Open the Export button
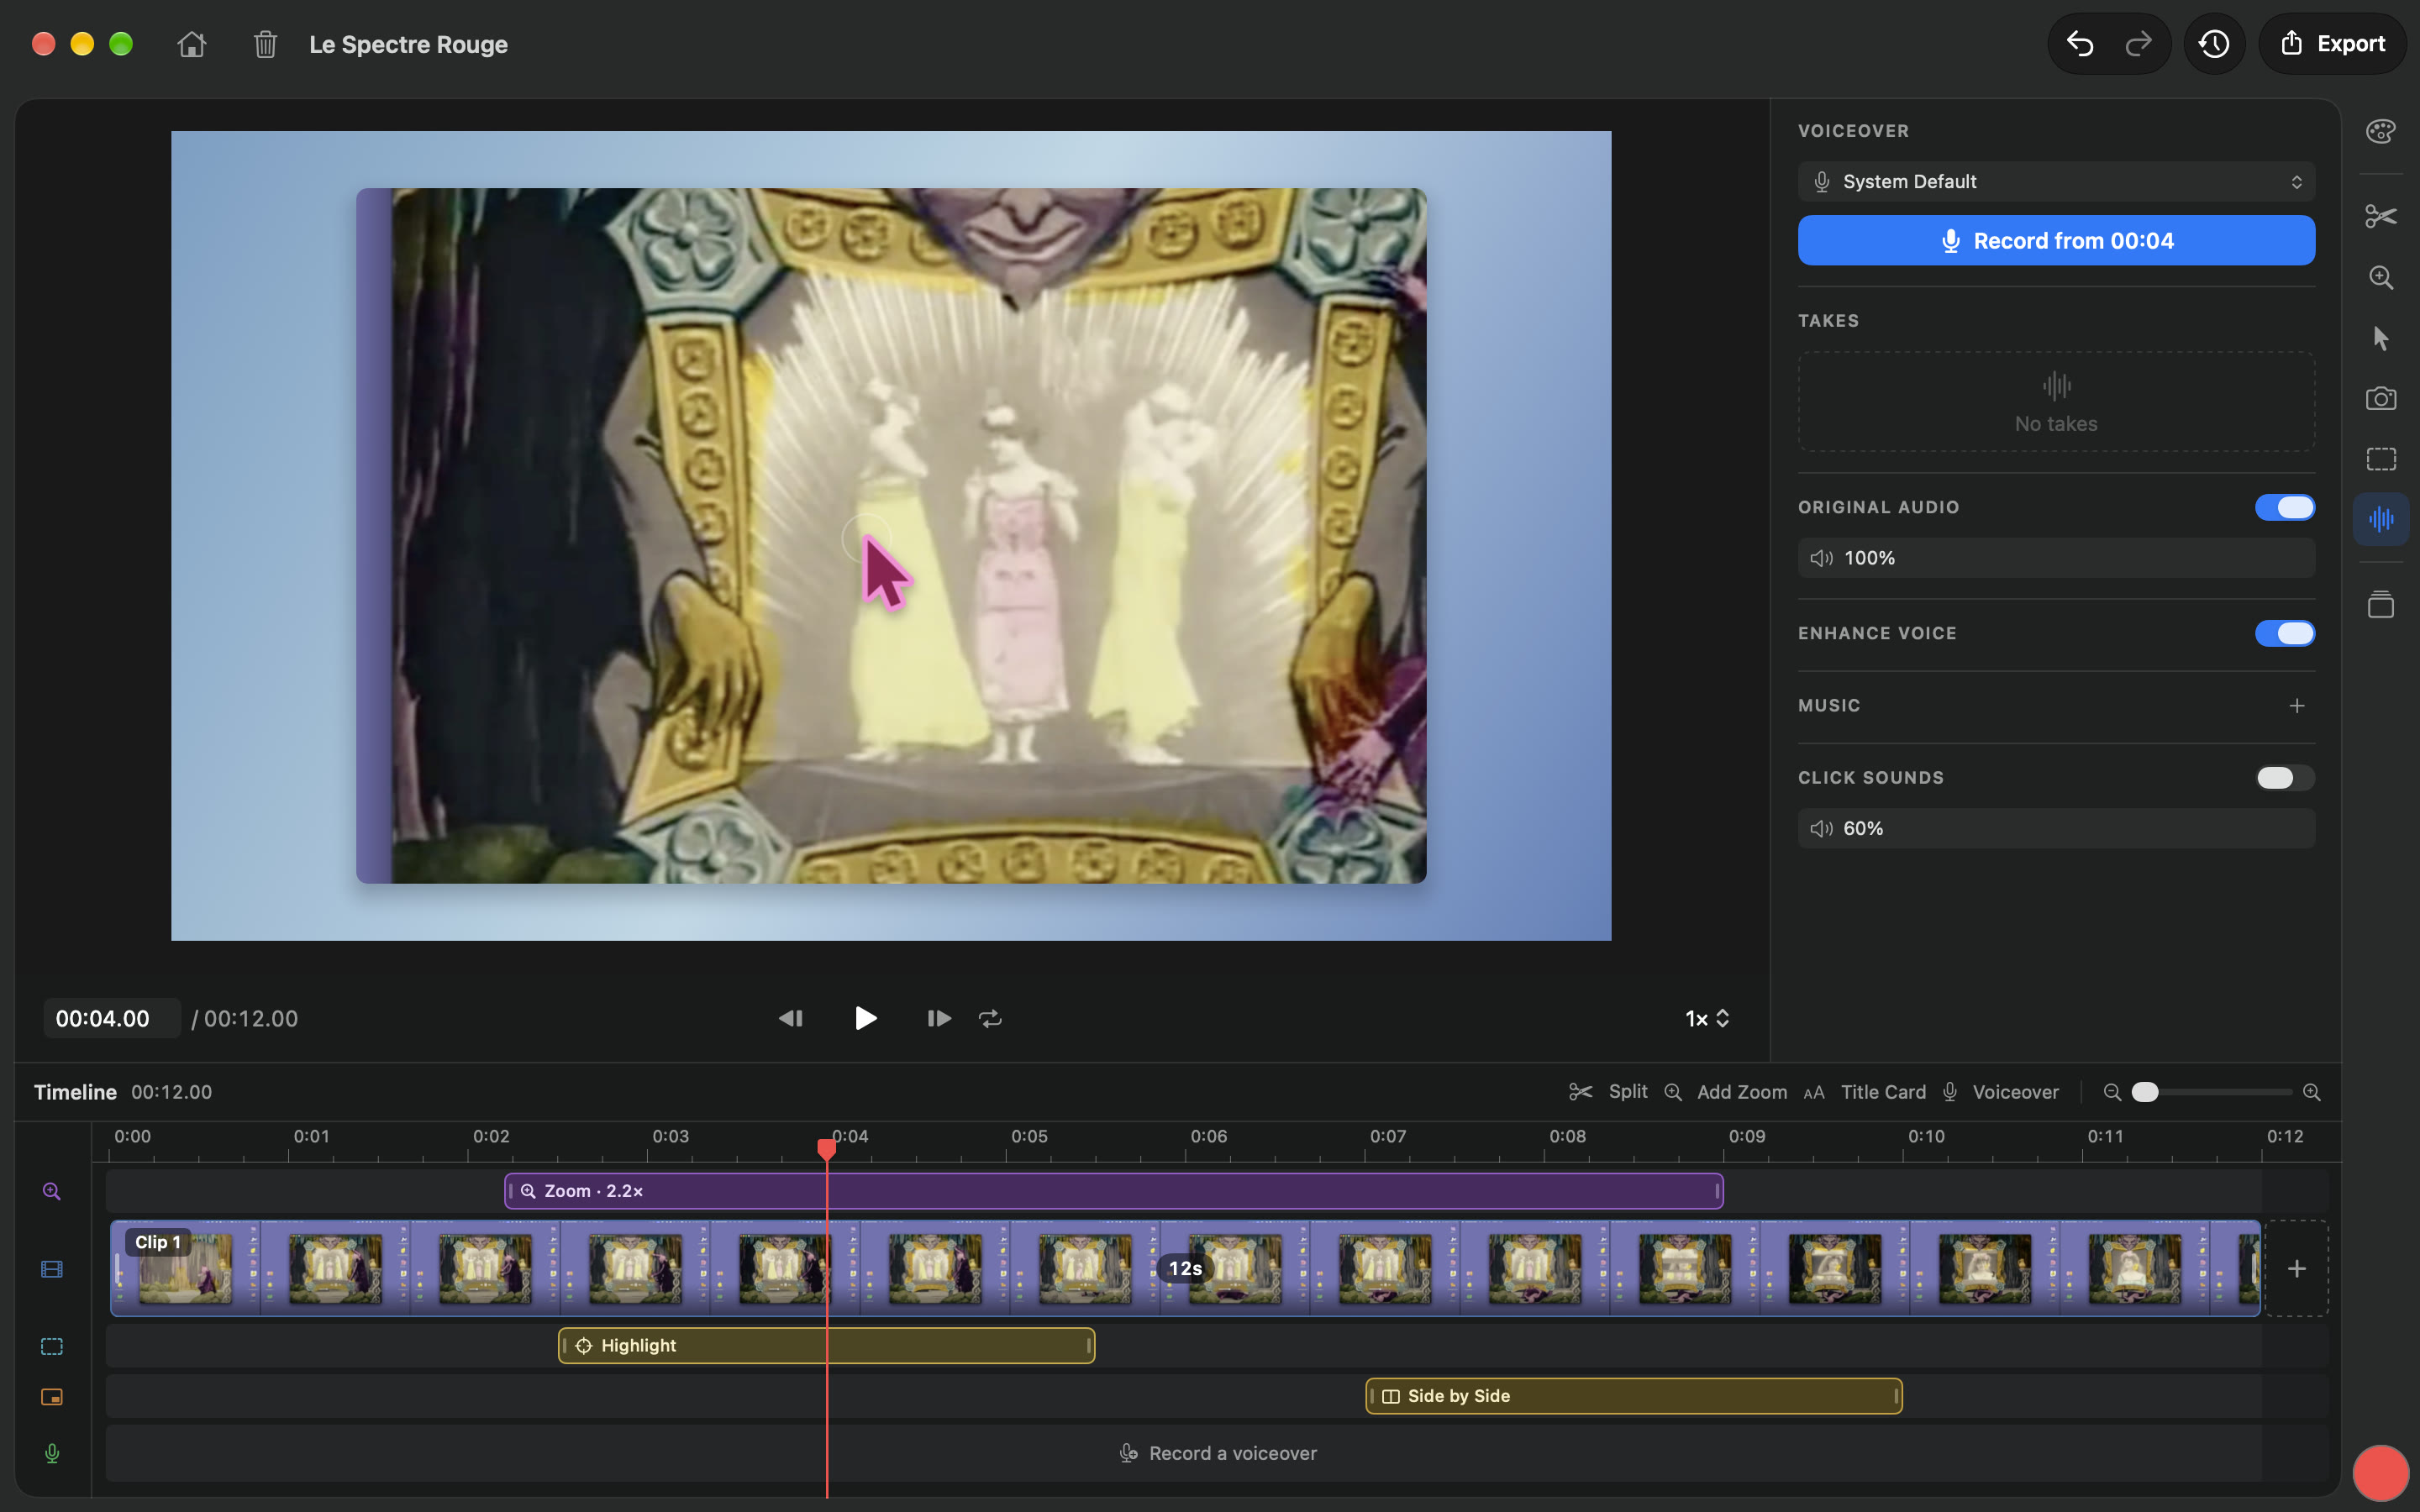 coord(2332,44)
